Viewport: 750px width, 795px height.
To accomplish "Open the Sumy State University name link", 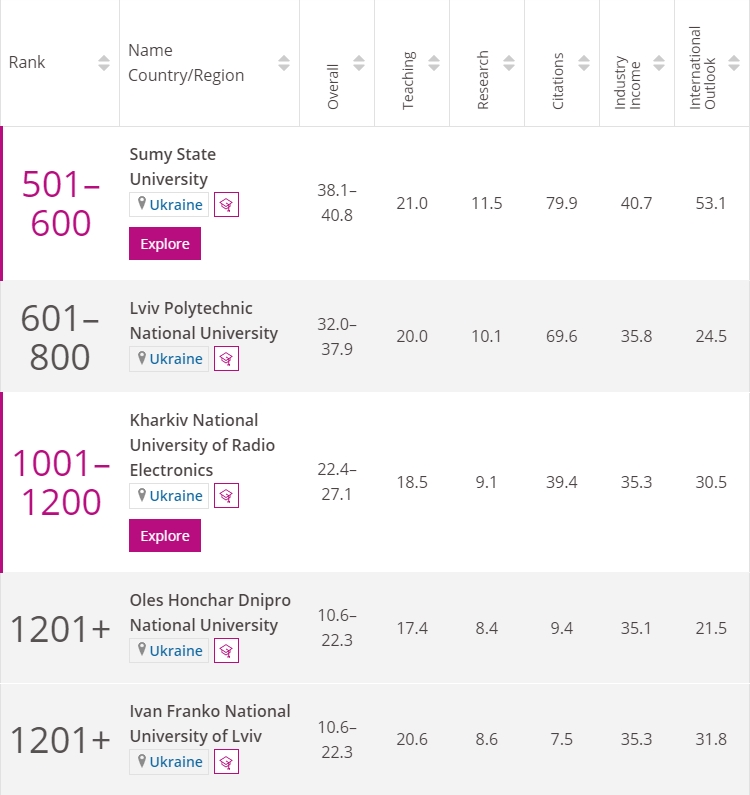I will coord(172,166).
